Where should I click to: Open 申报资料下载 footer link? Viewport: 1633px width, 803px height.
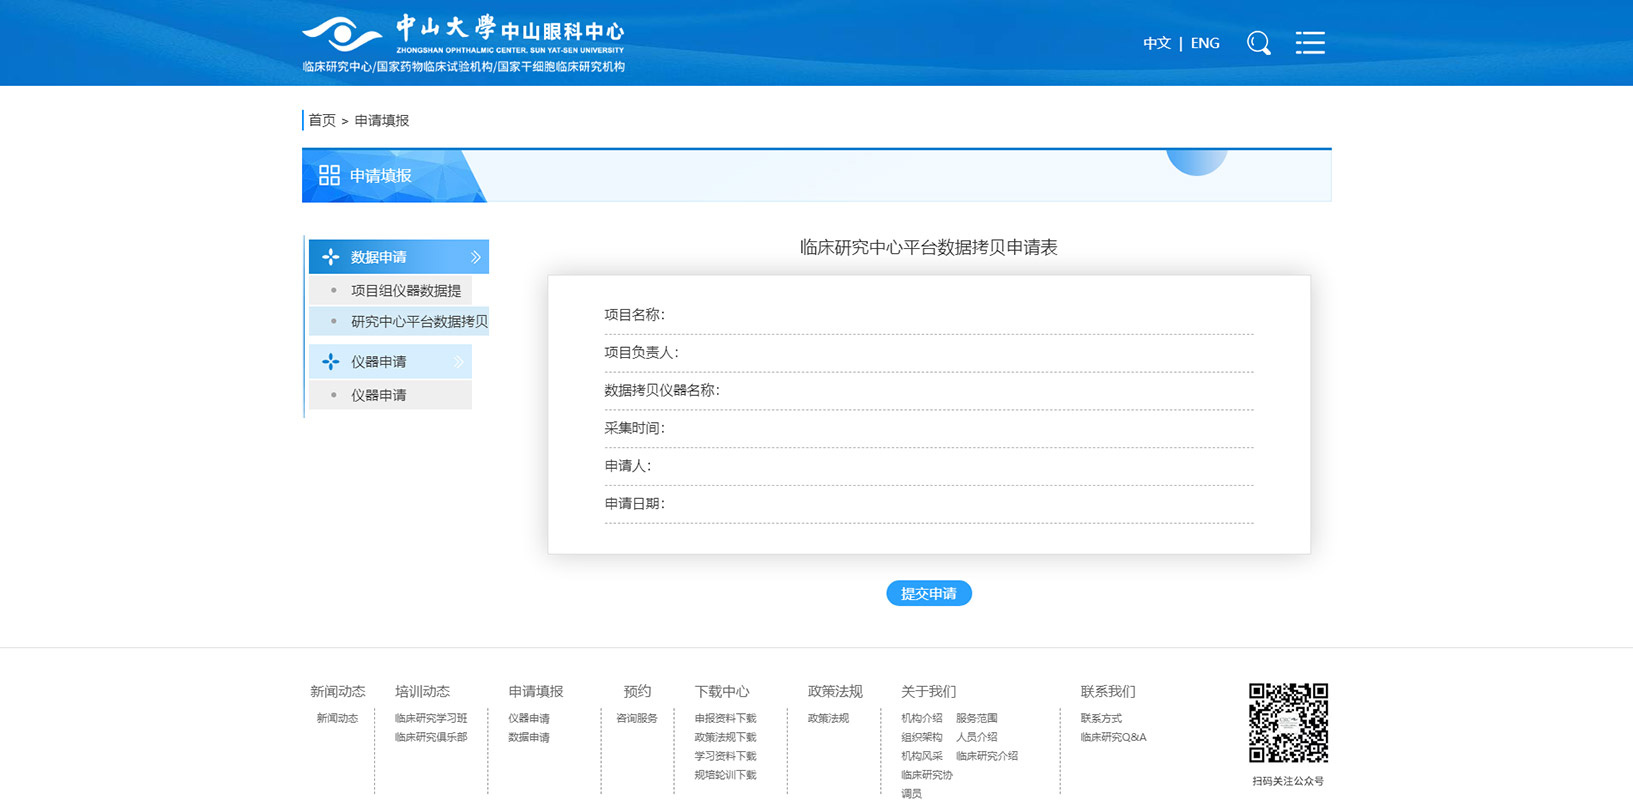click(x=725, y=719)
